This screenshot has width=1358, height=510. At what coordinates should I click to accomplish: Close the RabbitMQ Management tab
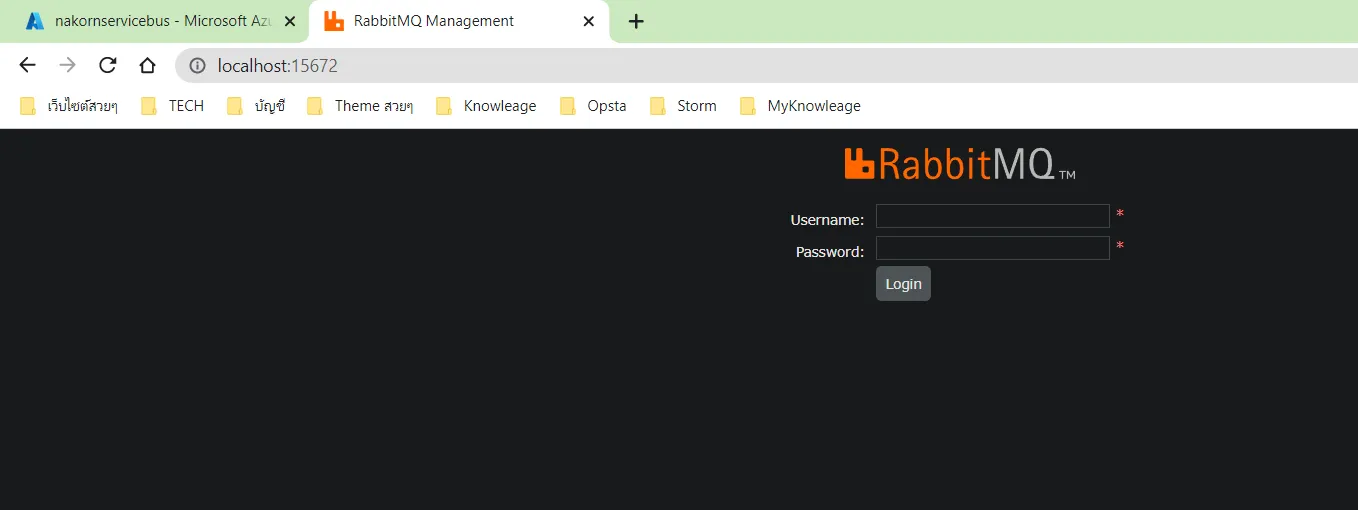pos(589,21)
